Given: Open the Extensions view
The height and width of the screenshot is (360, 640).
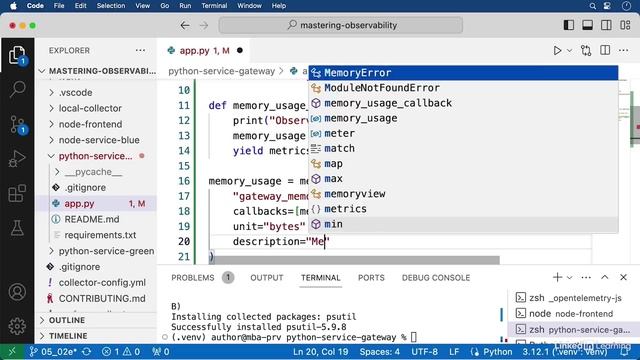Looking at the screenshot, I should click(x=17, y=193).
